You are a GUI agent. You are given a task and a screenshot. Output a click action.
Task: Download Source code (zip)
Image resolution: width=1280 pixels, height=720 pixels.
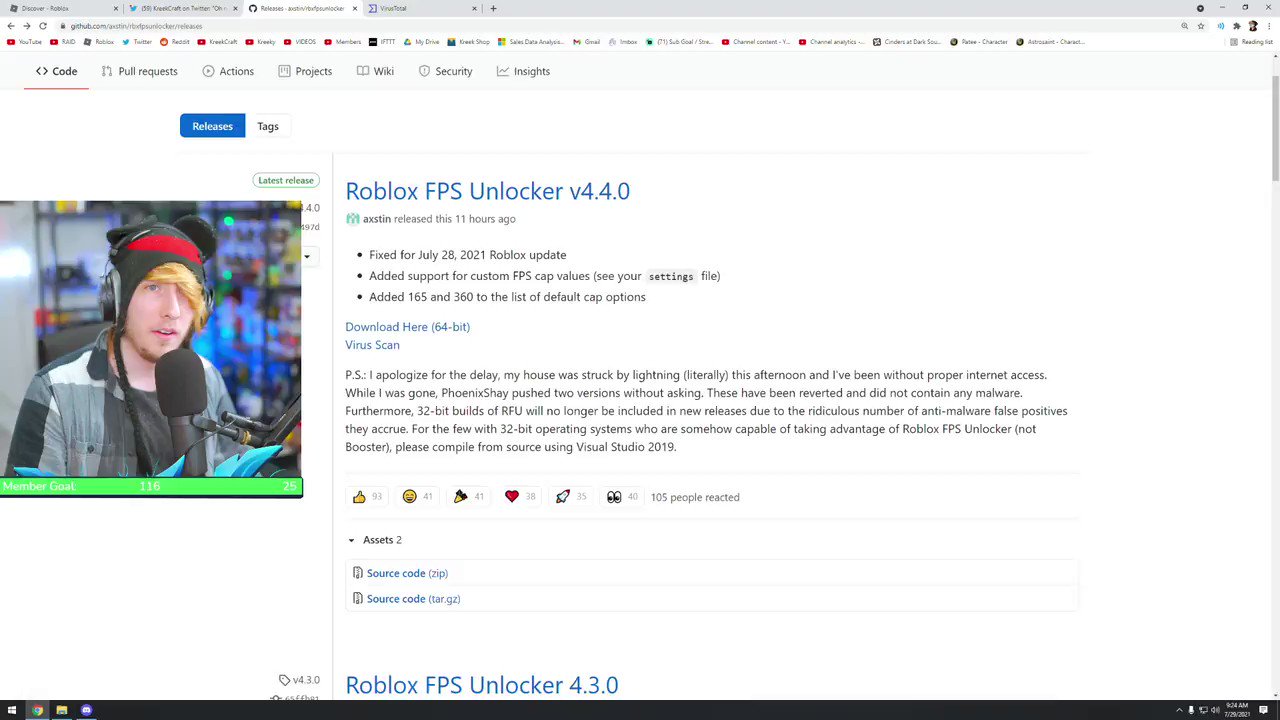click(407, 573)
